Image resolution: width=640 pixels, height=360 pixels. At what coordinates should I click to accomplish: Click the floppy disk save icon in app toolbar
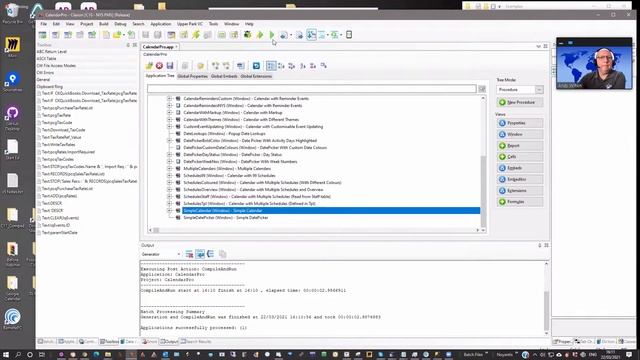(170, 66)
